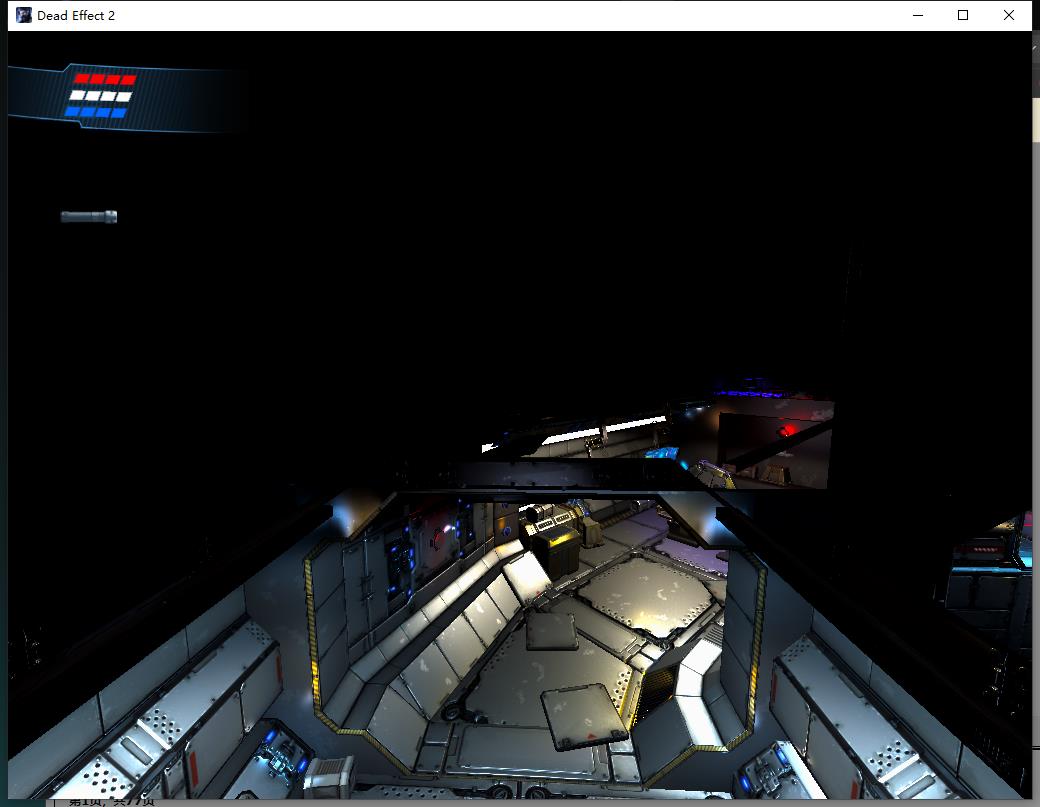The height and width of the screenshot is (807, 1040).
Task: Click the Dead Effect 2 window title text
Action: [76, 15]
